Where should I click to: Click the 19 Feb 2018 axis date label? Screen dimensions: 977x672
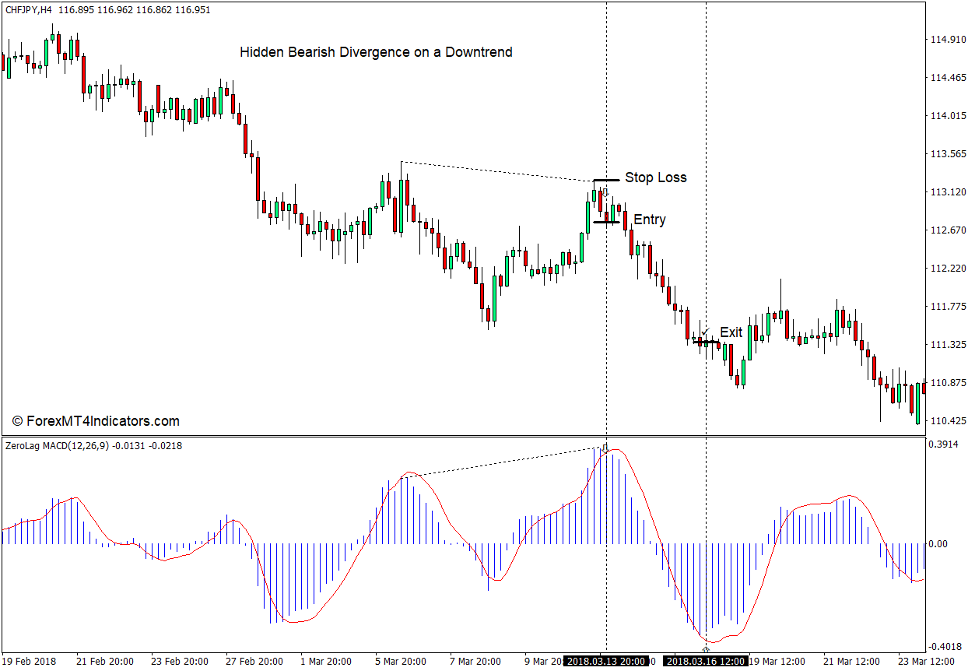pyautogui.click(x=28, y=659)
